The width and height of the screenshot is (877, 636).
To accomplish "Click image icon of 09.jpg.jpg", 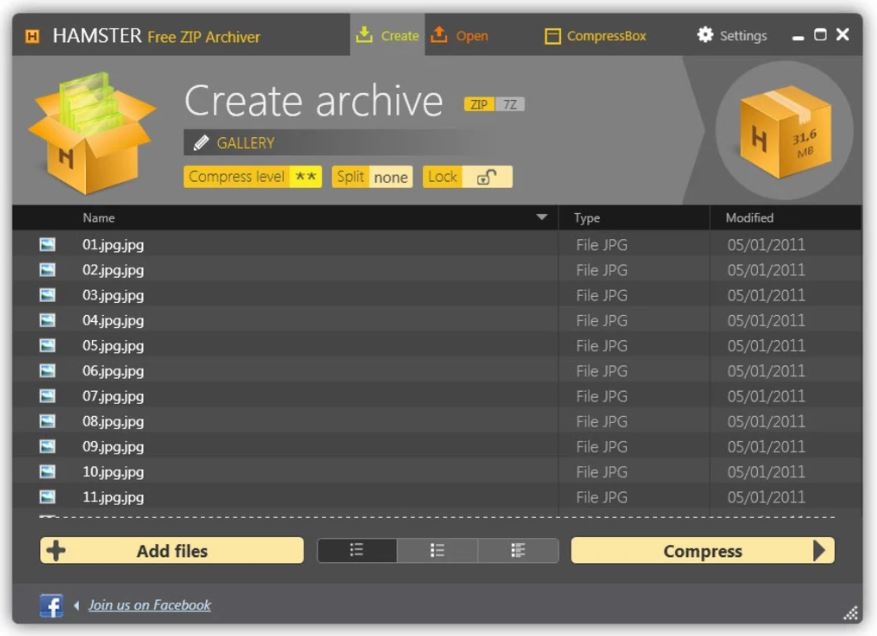I will pos(48,446).
